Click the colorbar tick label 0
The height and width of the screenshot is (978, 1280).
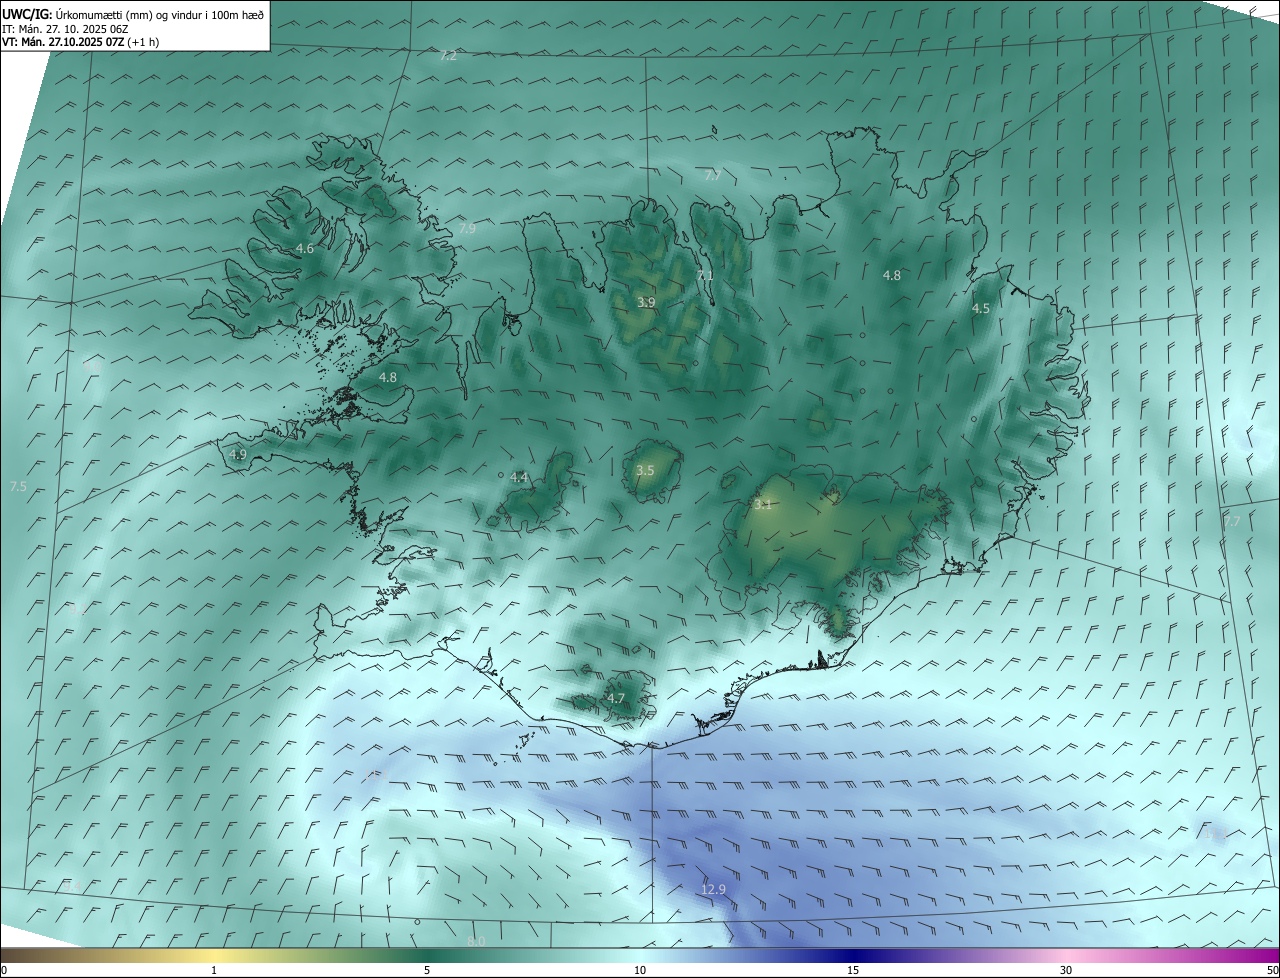[4, 970]
